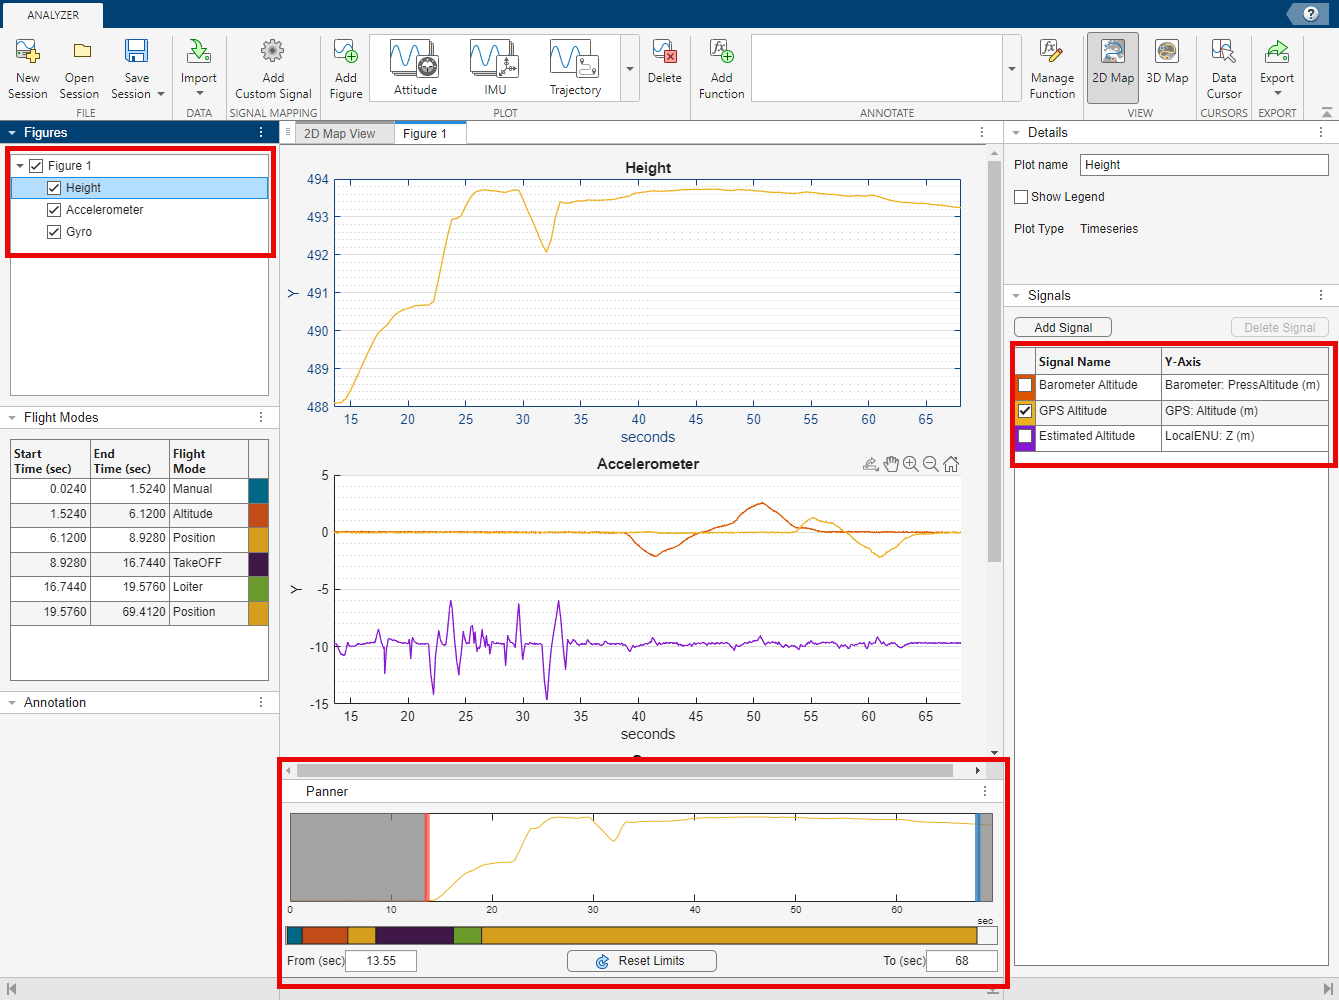Screen dimensions: 1339x1000
Task: Collapse the Annotation panel
Action: pyautogui.click(x=12, y=703)
